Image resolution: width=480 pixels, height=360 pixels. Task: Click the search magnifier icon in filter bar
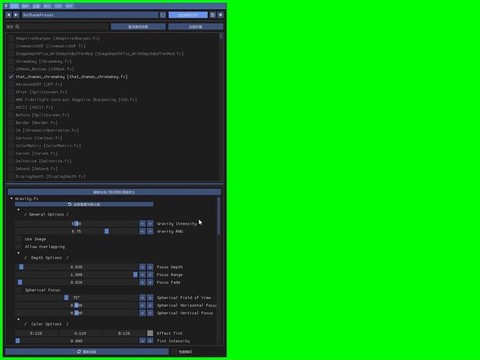tap(17, 27)
